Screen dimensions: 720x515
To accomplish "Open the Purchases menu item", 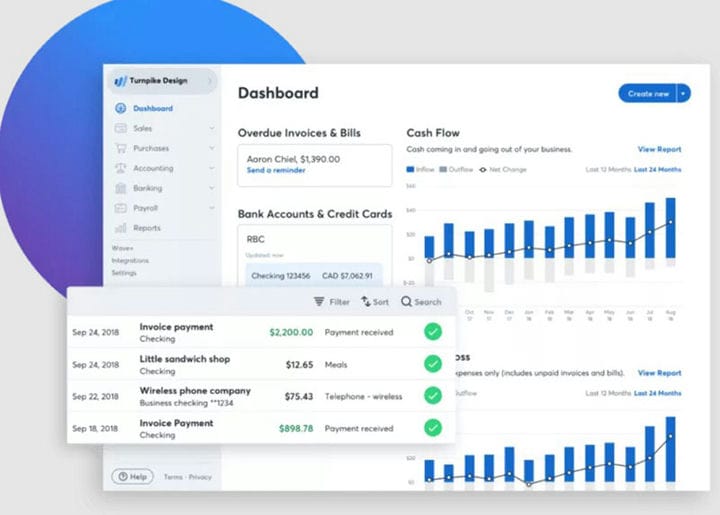I will pos(151,148).
